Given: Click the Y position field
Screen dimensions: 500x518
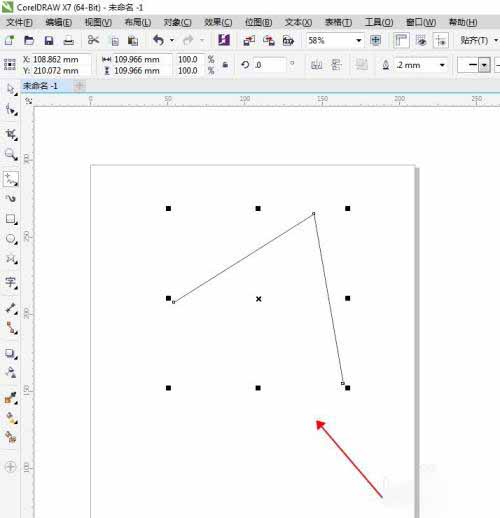Looking at the screenshot, I should coord(61,71).
